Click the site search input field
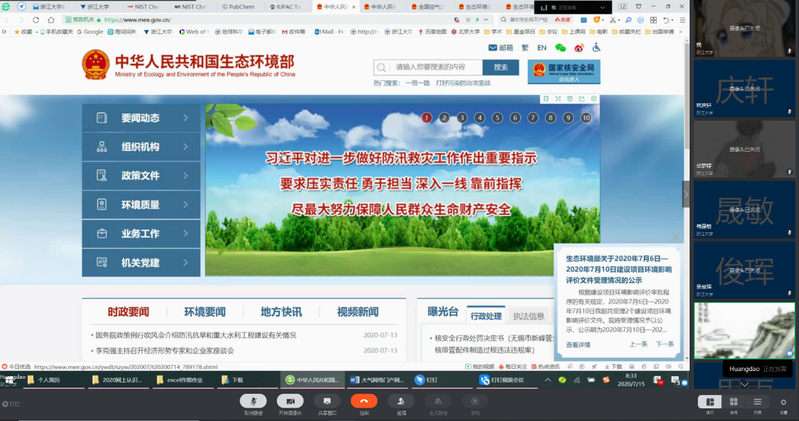This screenshot has width=799, height=421. coord(436,67)
